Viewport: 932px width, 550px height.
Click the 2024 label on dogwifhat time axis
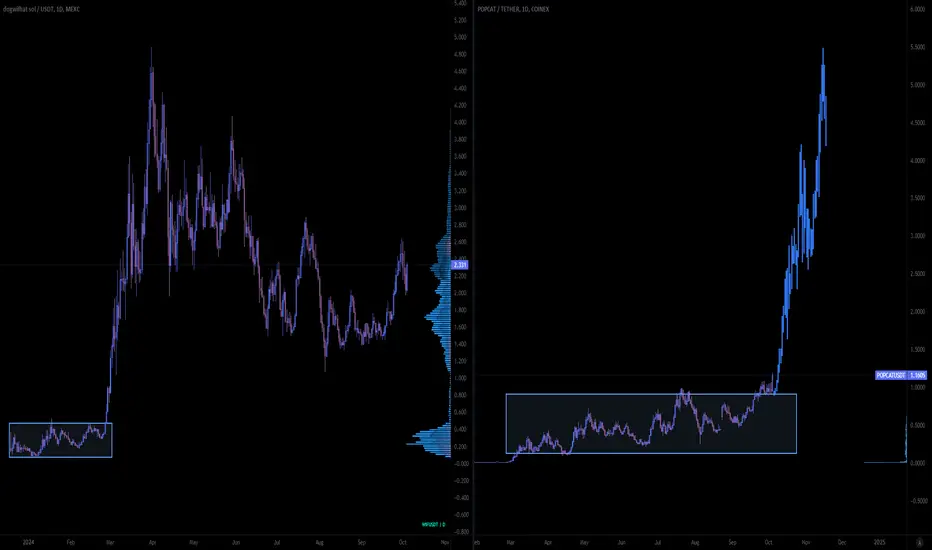(x=28, y=542)
